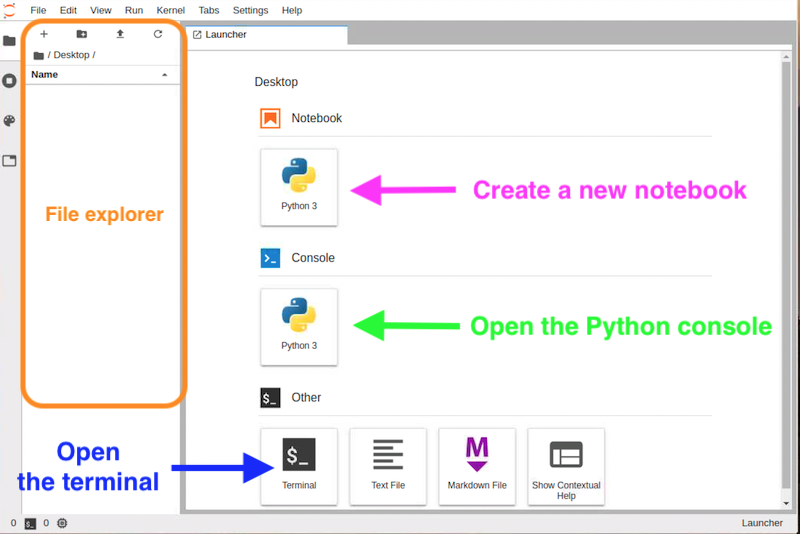Viewport: 800px width, 534px height.
Task: Toggle the file browser sidebar folder icon
Action: click(x=9, y=41)
